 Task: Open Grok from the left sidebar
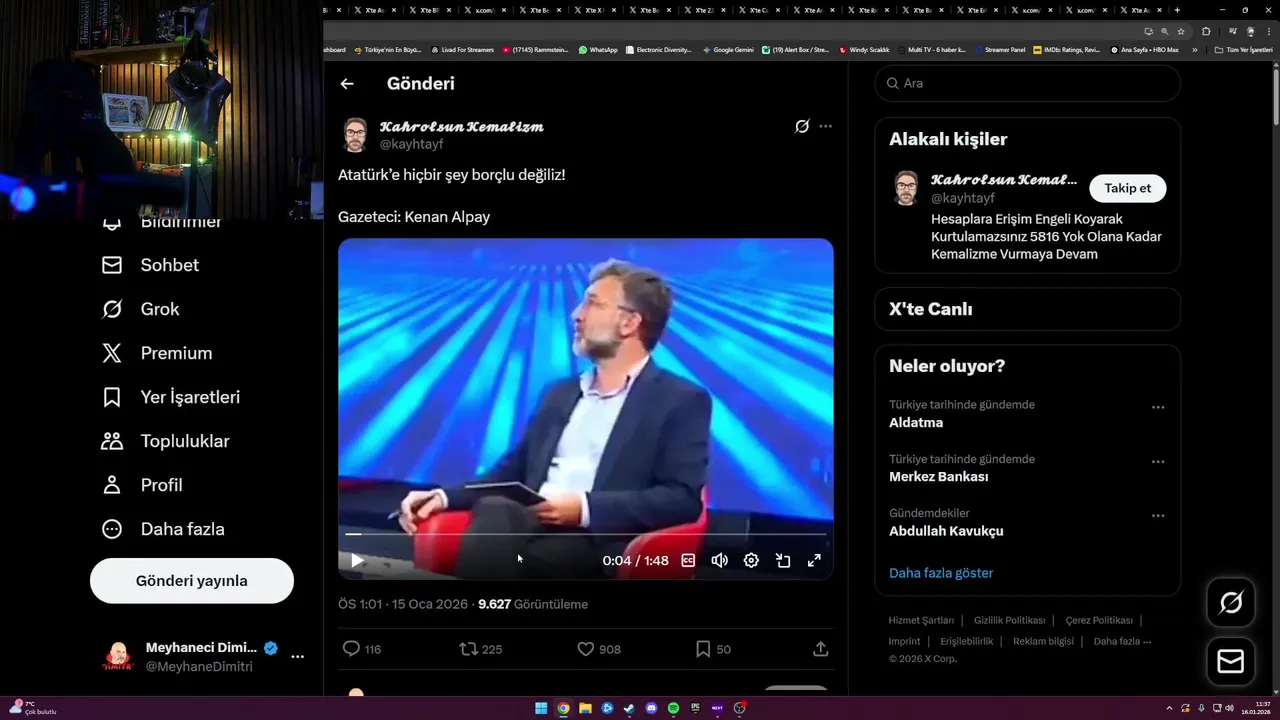coord(141,309)
